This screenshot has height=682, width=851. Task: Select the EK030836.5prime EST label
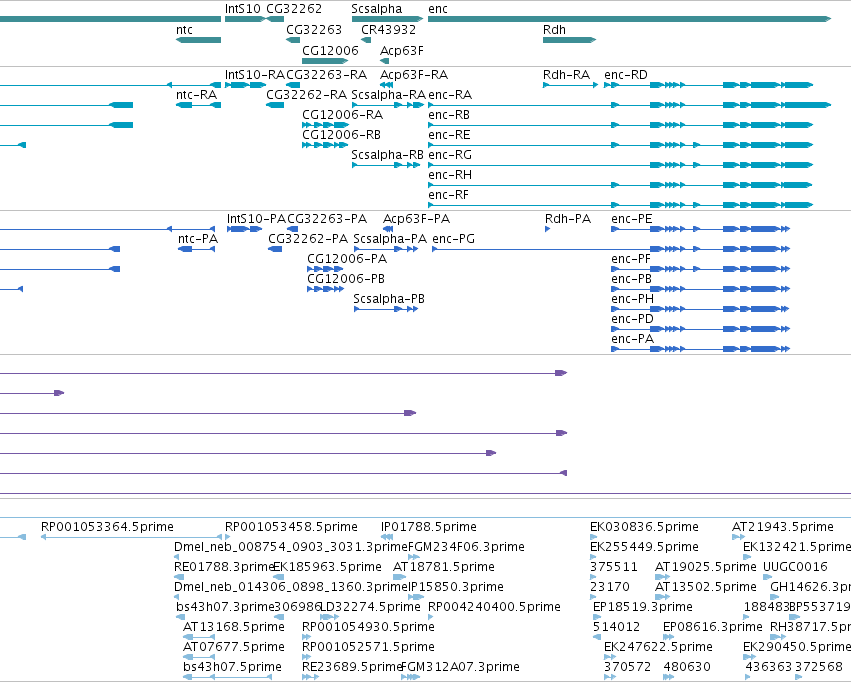point(644,527)
